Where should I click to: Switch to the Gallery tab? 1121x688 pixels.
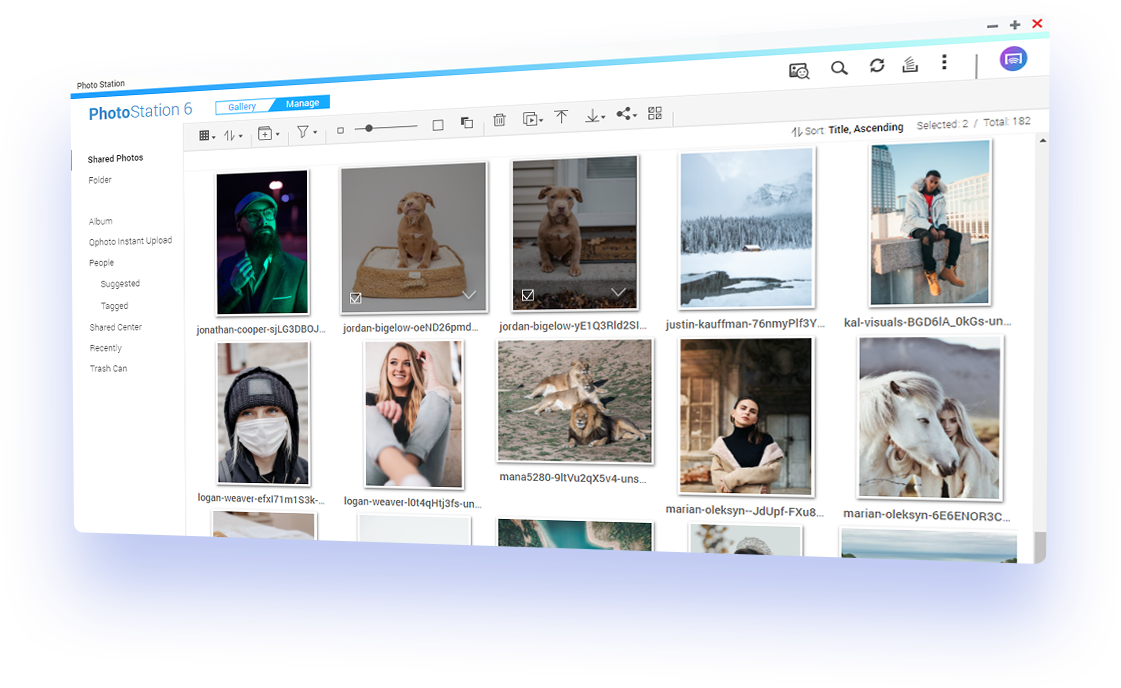(x=242, y=106)
